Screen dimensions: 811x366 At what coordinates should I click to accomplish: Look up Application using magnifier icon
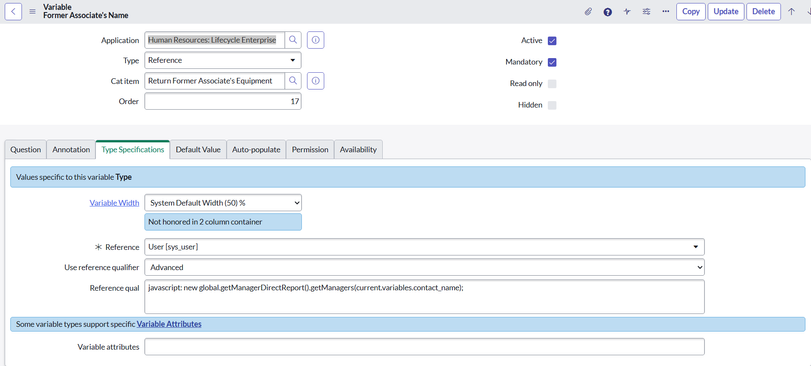[x=293, y=40]
